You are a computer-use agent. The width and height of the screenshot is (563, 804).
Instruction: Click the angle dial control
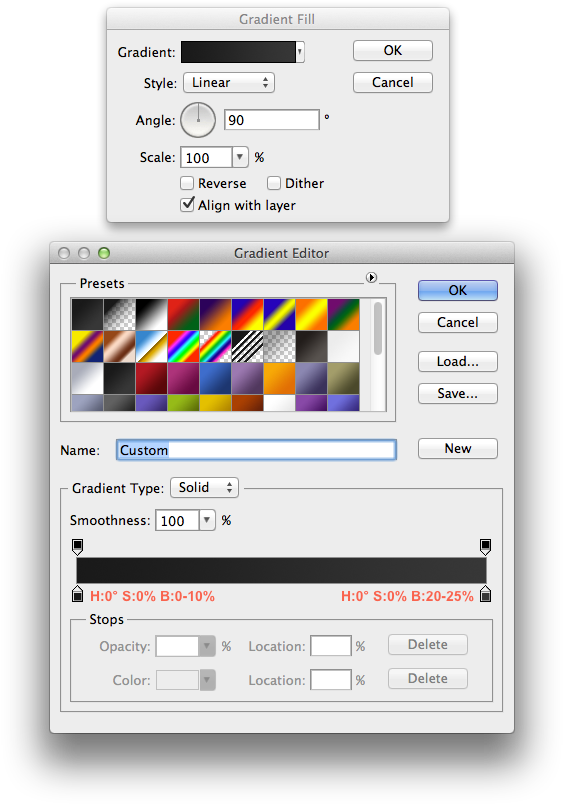tap(198, 120)
